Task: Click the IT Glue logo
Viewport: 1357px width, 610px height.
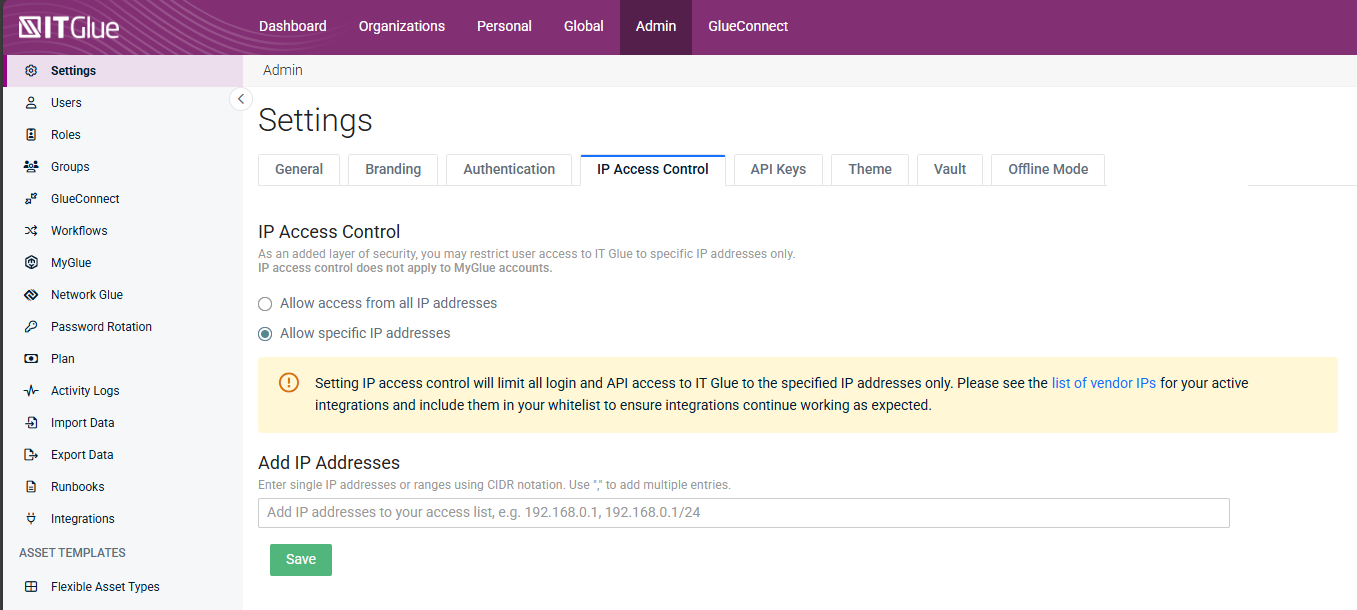Action: (x=69, y=27)
